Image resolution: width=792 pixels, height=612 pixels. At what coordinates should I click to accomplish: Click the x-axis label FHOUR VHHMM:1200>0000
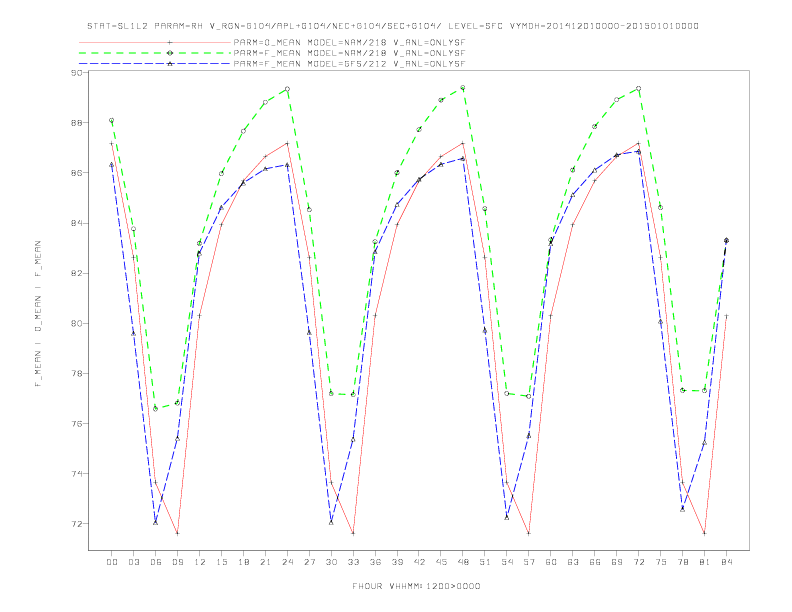tap(416, 586)
